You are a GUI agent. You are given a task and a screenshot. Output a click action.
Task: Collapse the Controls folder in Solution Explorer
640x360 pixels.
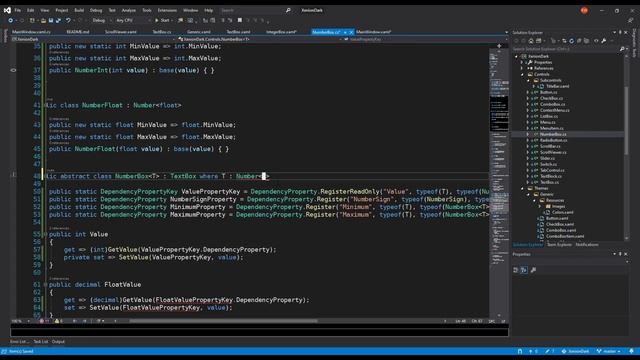(522, 74)
